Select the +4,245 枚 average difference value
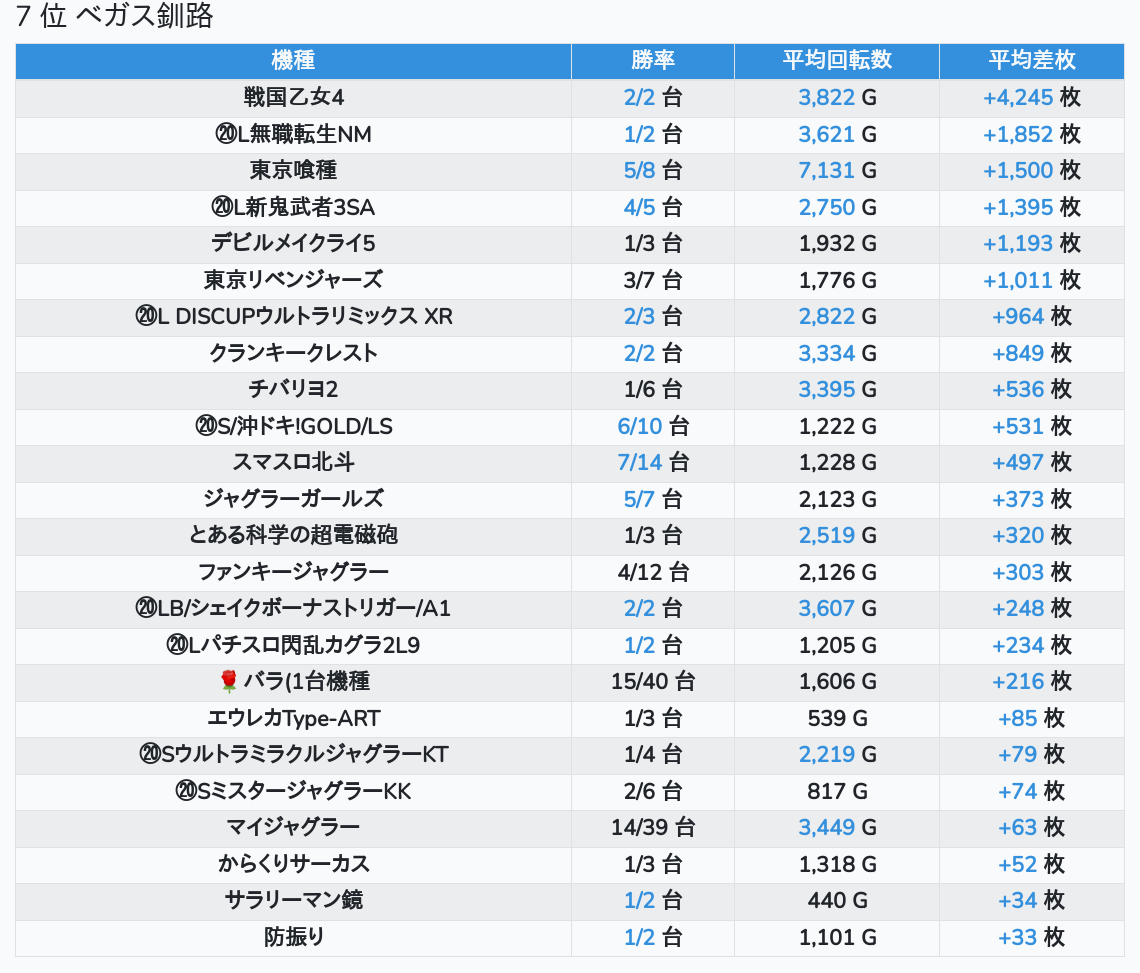Image resolution: width=1140 pixels, height=973 pixels. tap(1031, 97)
